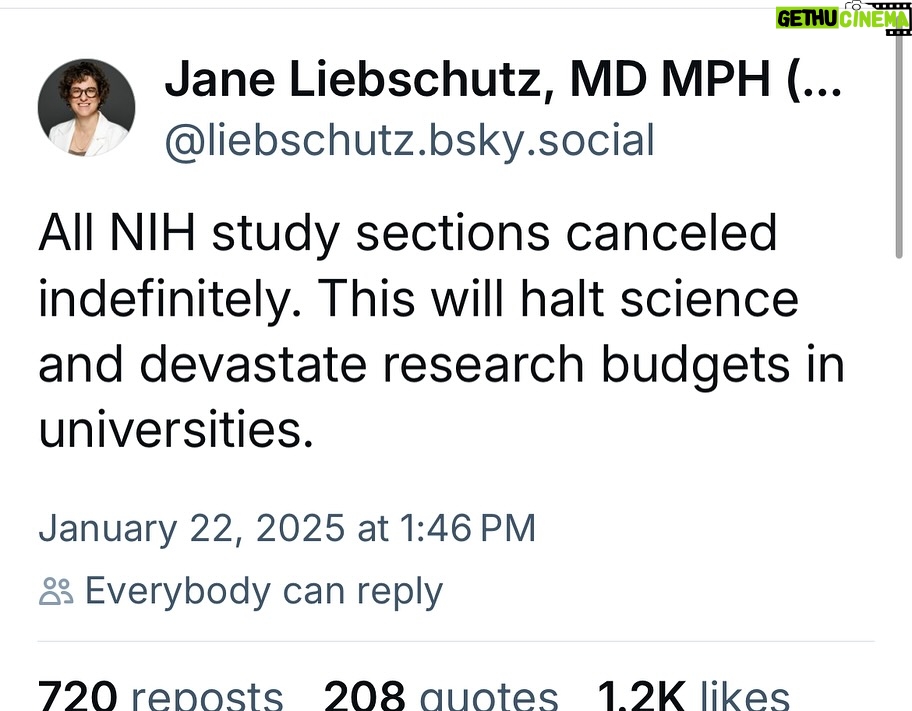Viewport: 912px width, 711px height.
Task: Click the people icon beside Everybody can reply
Action: (56, 591)
